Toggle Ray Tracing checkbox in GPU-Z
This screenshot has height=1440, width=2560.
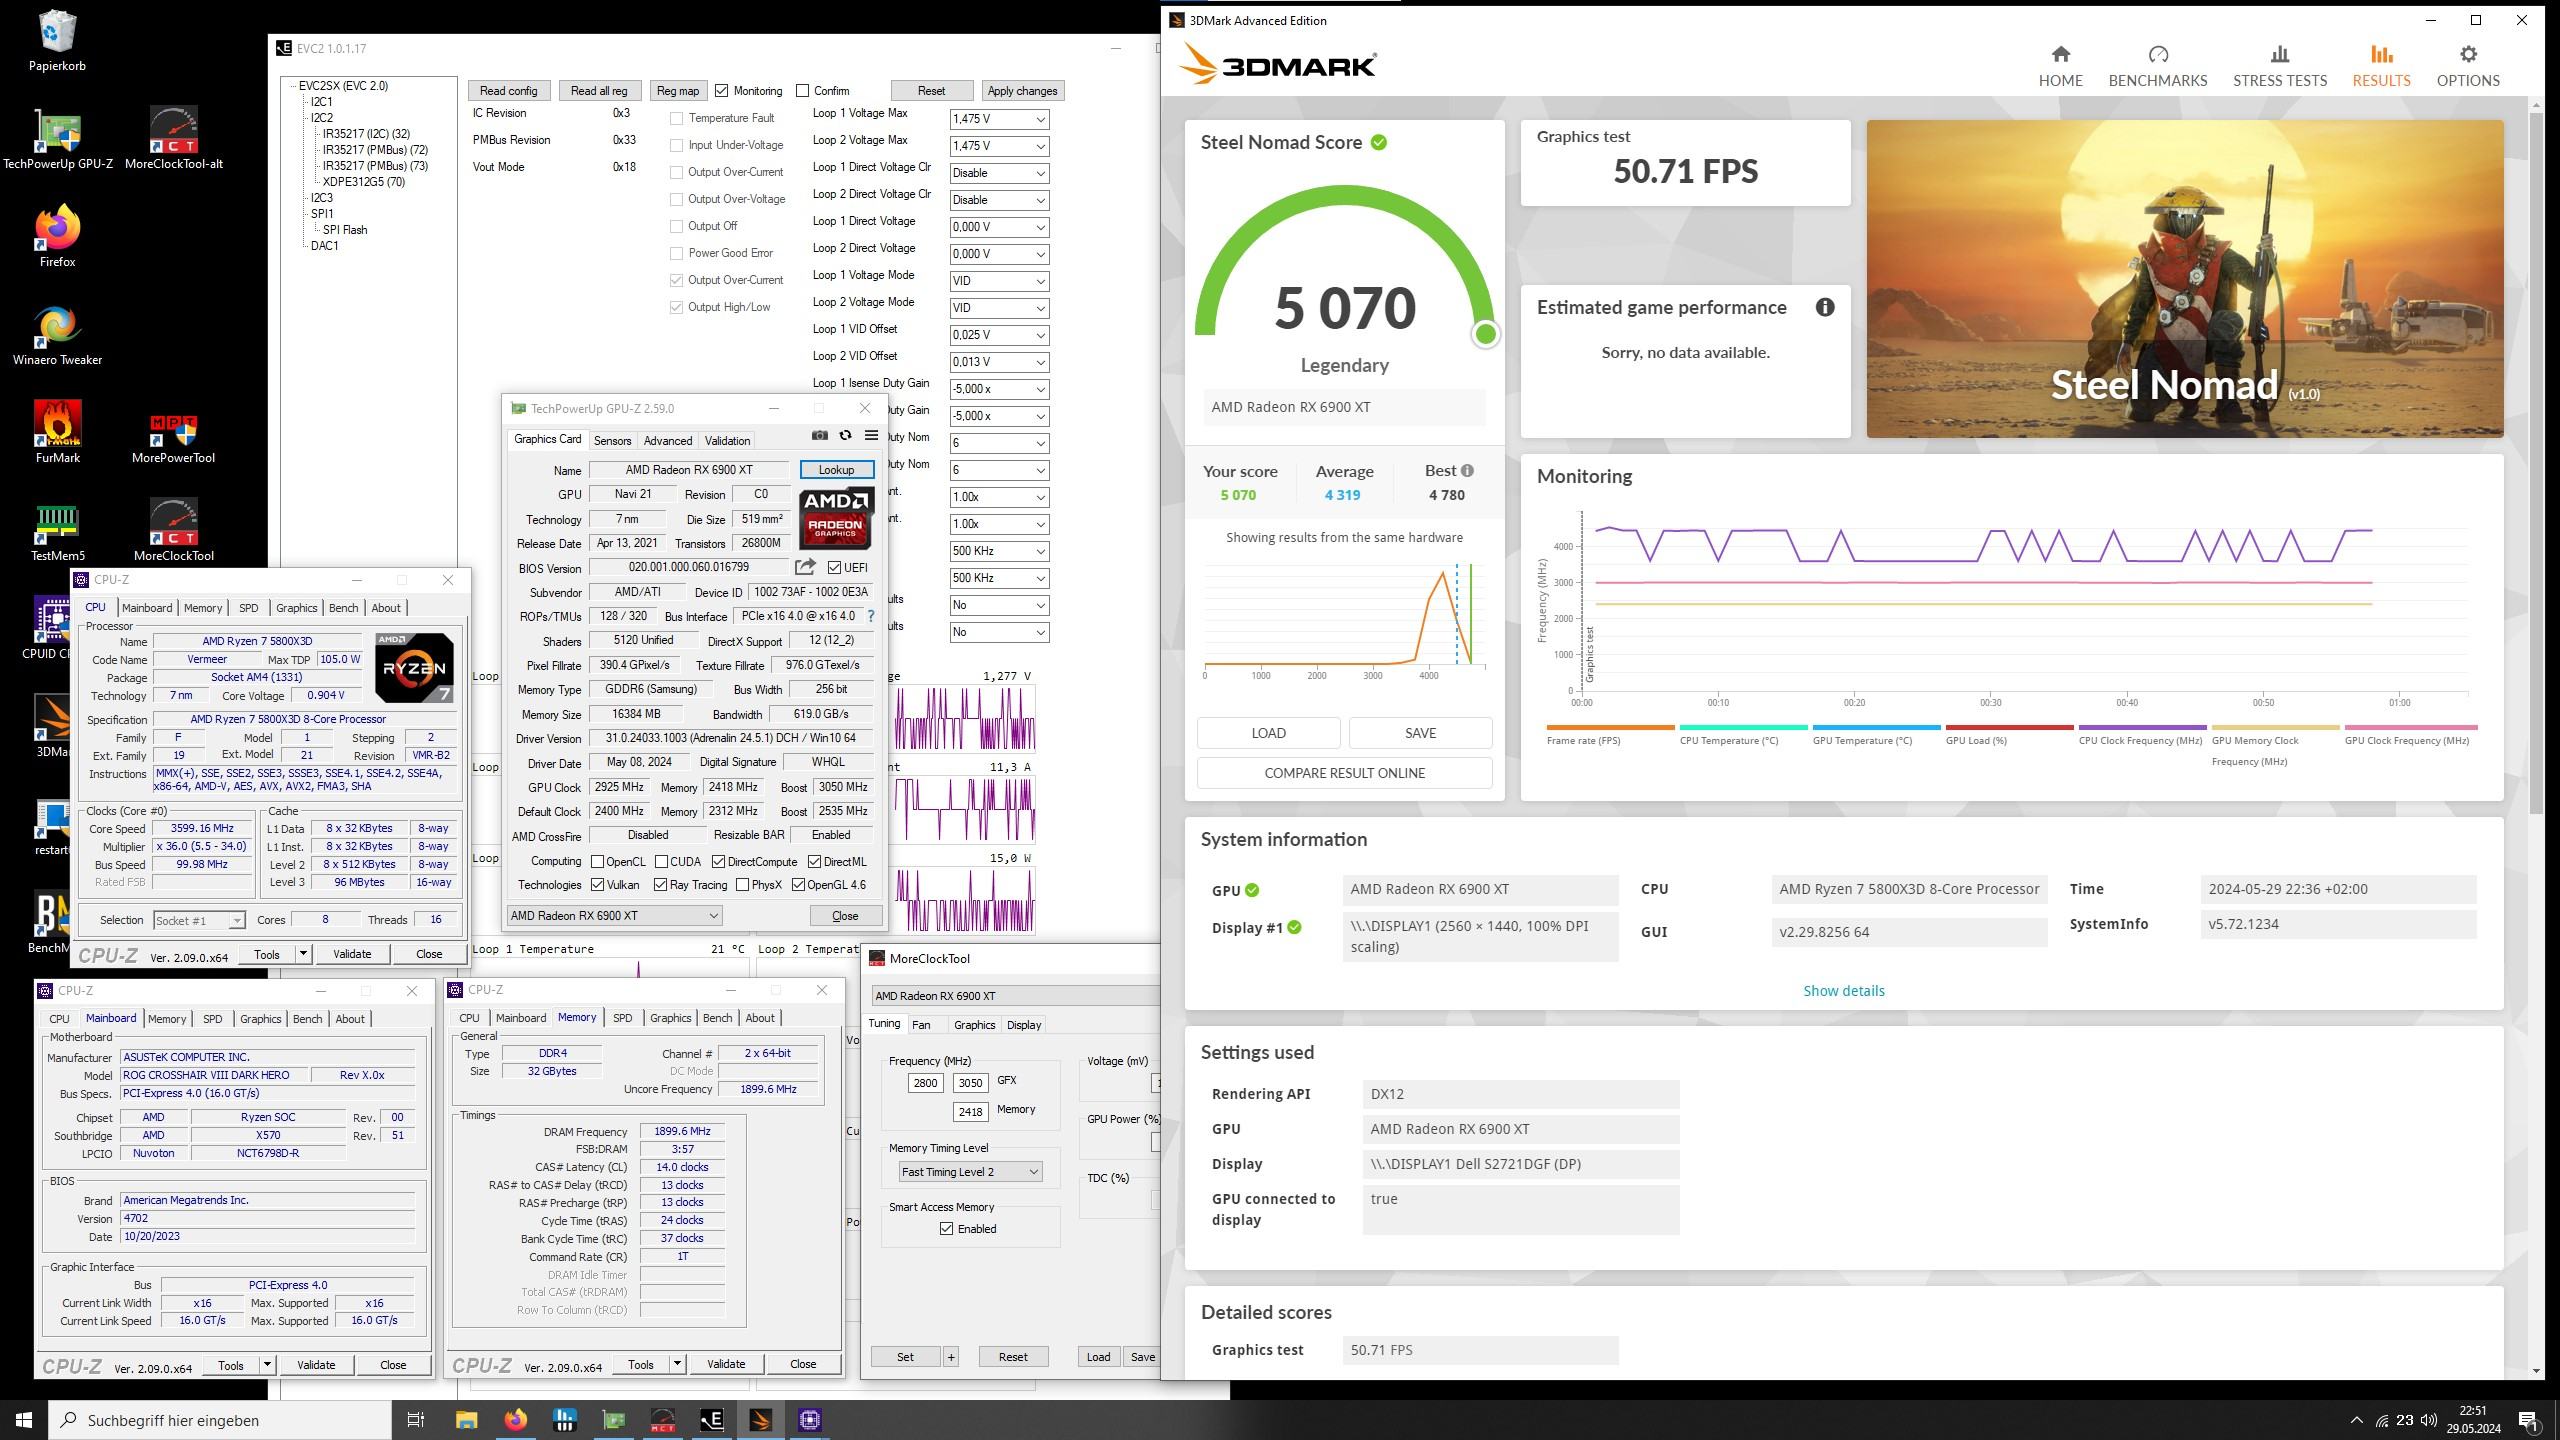pos(660,884)
